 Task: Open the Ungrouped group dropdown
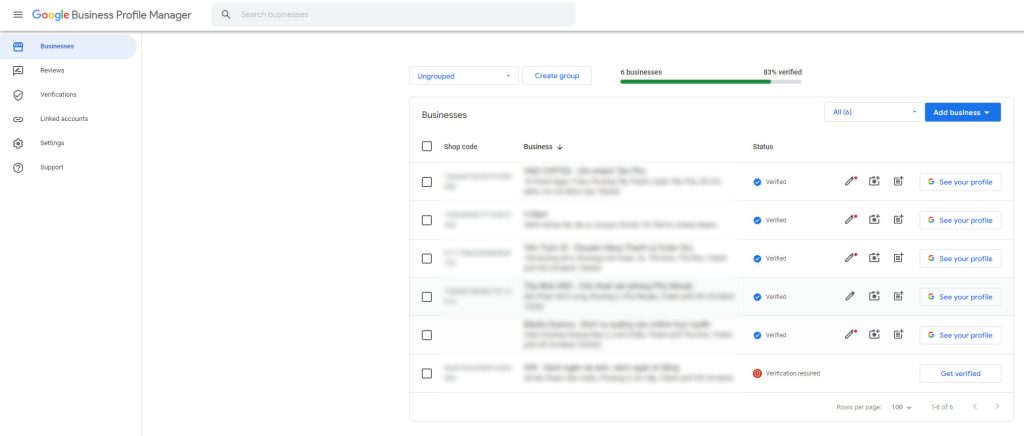pos(464,76)
